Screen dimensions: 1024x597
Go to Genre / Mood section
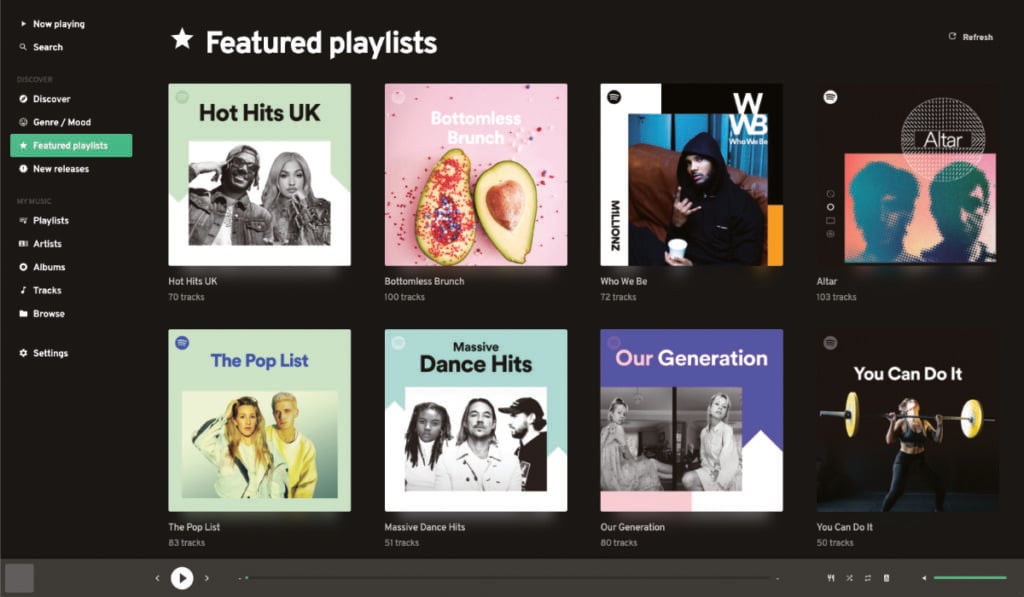click(61, 122)
